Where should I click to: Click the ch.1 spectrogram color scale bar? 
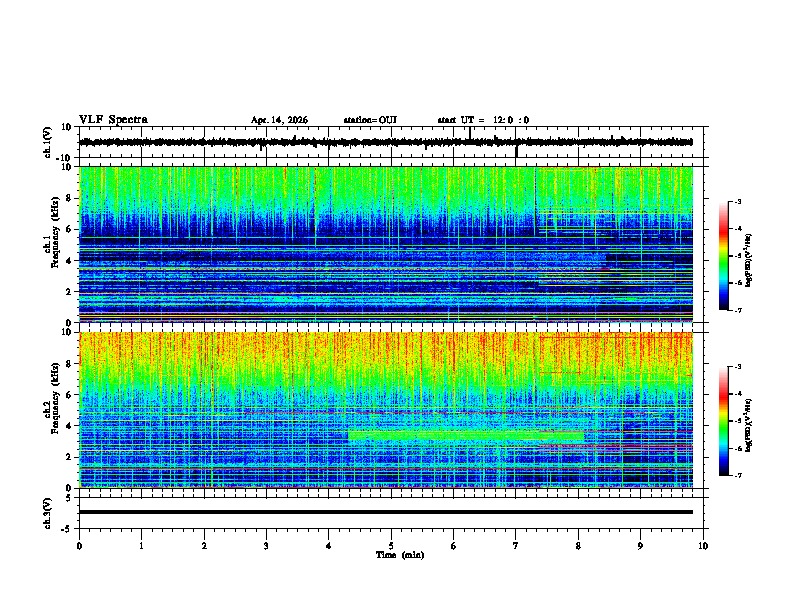coord(724,256)
